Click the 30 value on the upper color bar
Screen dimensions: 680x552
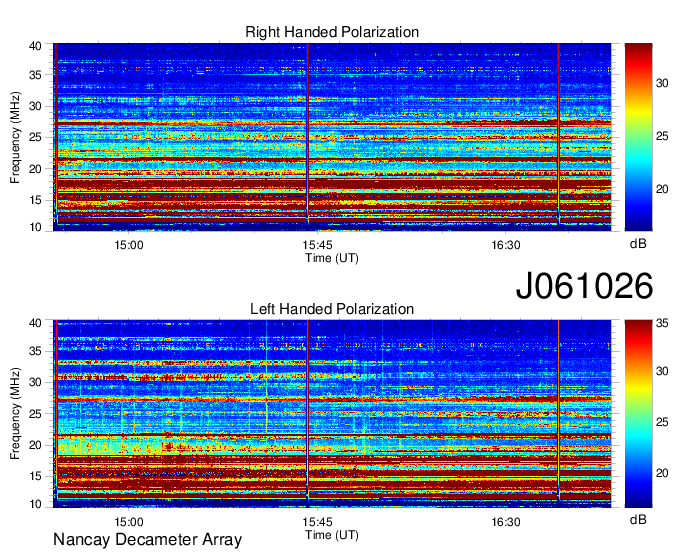[662, 83]
